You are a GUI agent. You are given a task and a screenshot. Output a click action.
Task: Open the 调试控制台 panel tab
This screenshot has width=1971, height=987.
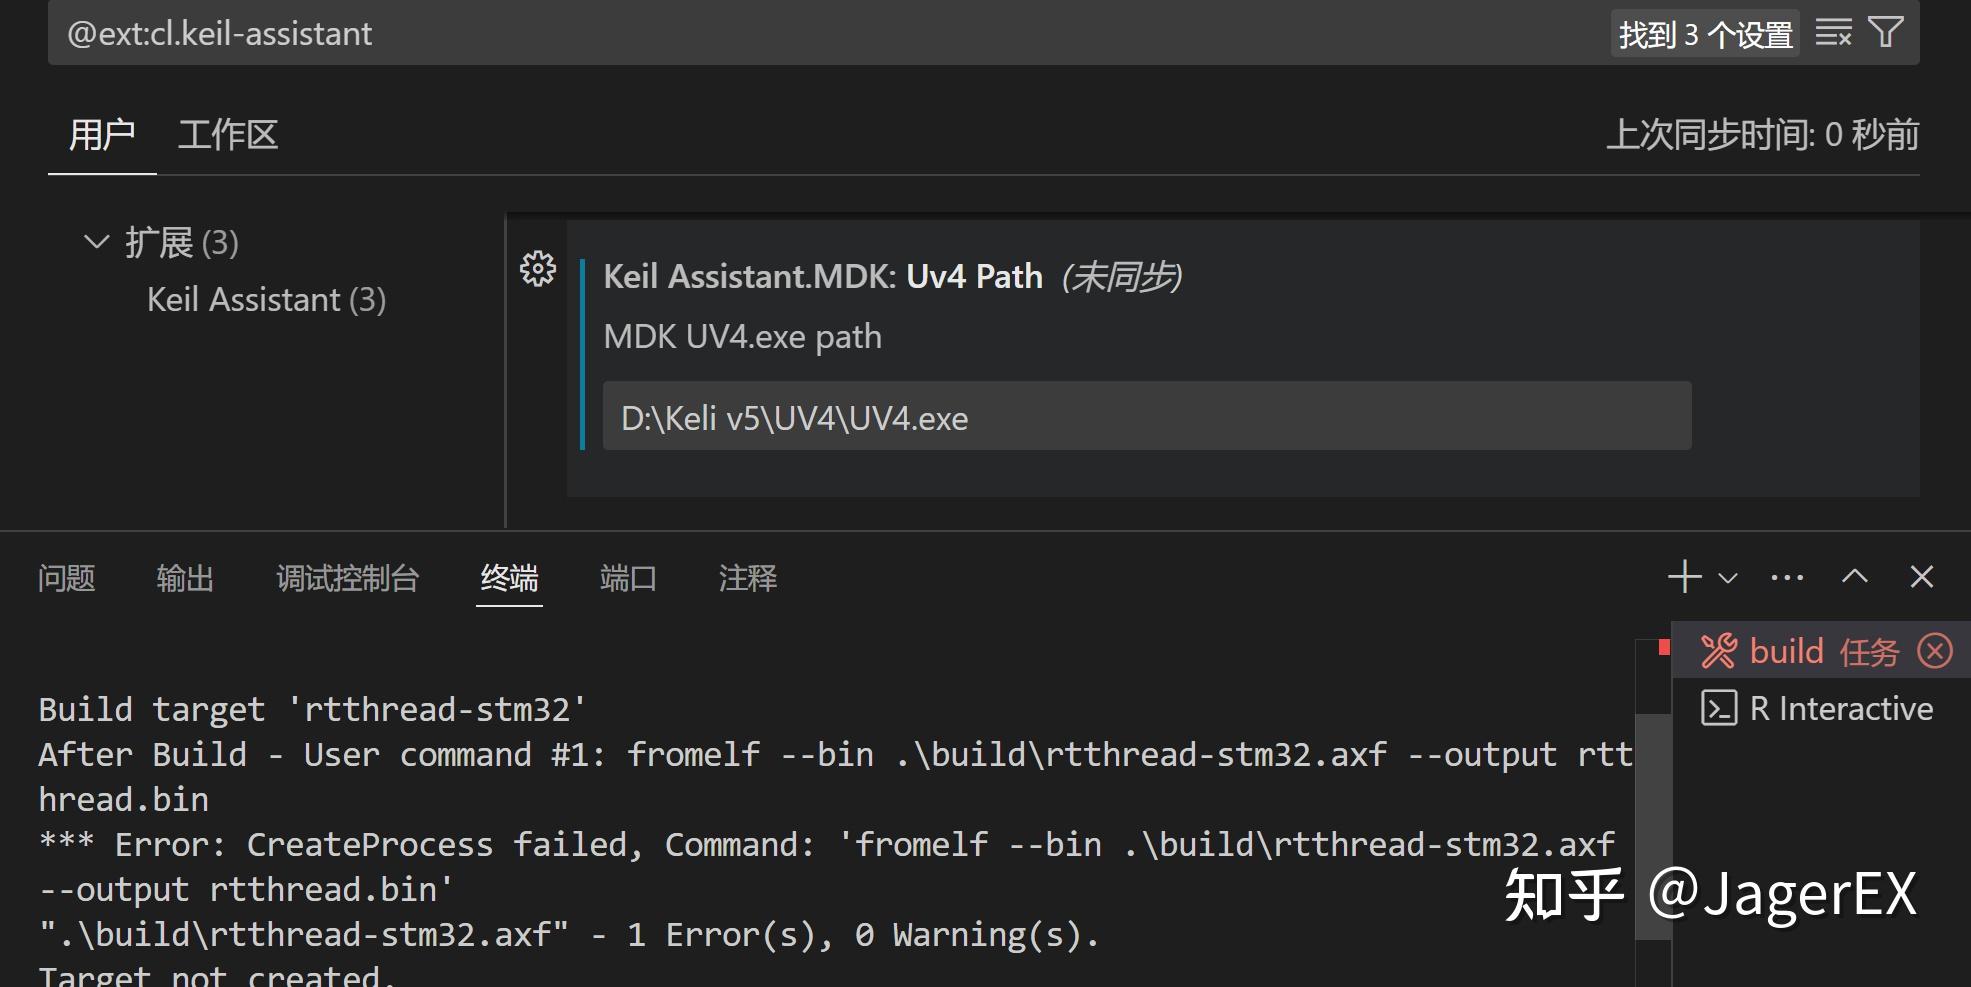point(347,578)
